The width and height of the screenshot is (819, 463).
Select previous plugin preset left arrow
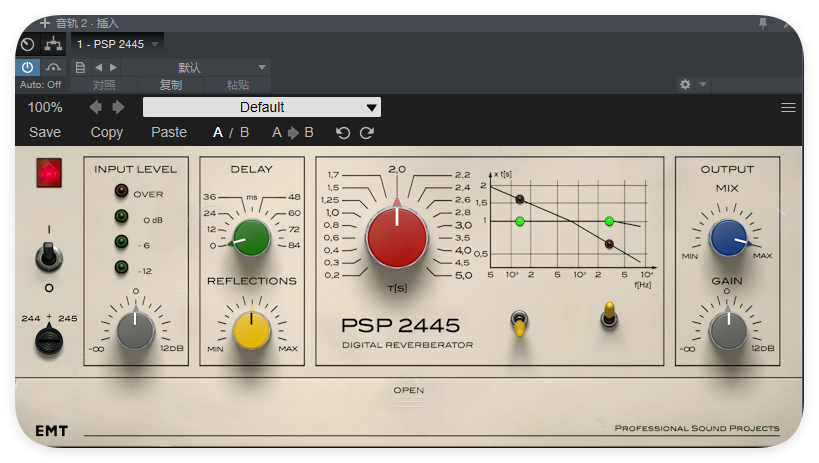96,107
